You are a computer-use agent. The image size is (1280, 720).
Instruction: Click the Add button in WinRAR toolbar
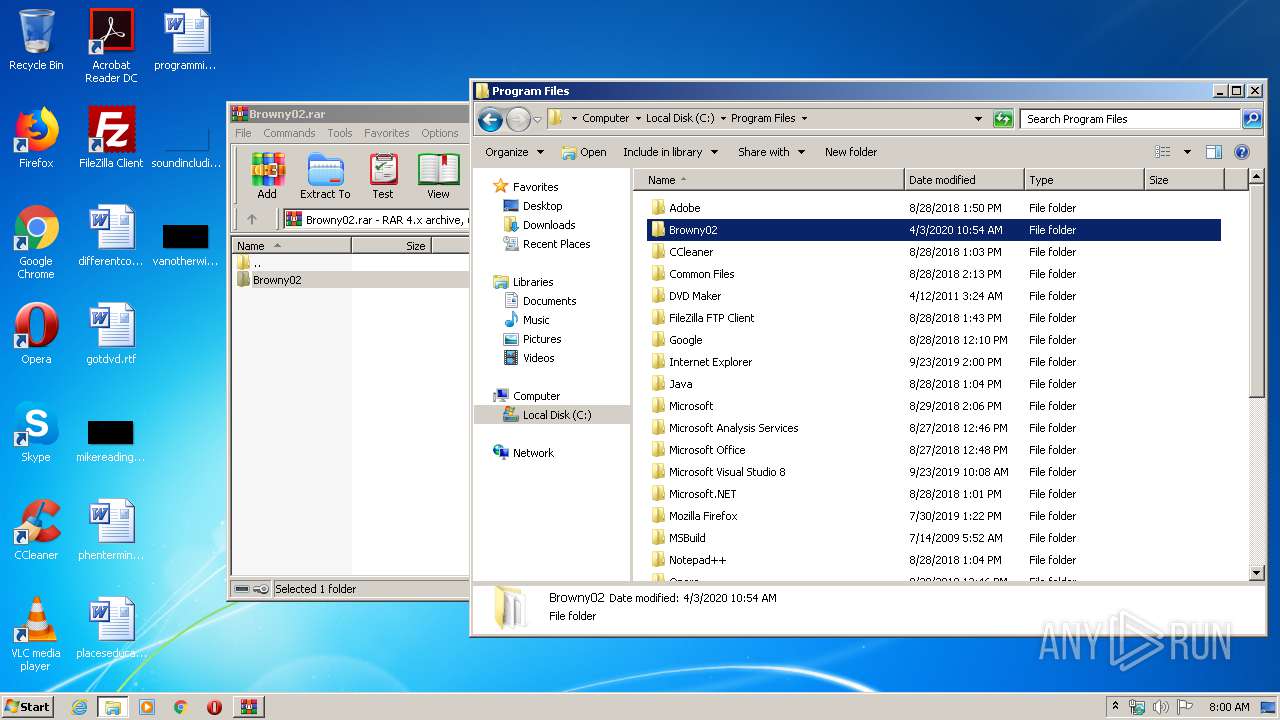click(267, 176)
